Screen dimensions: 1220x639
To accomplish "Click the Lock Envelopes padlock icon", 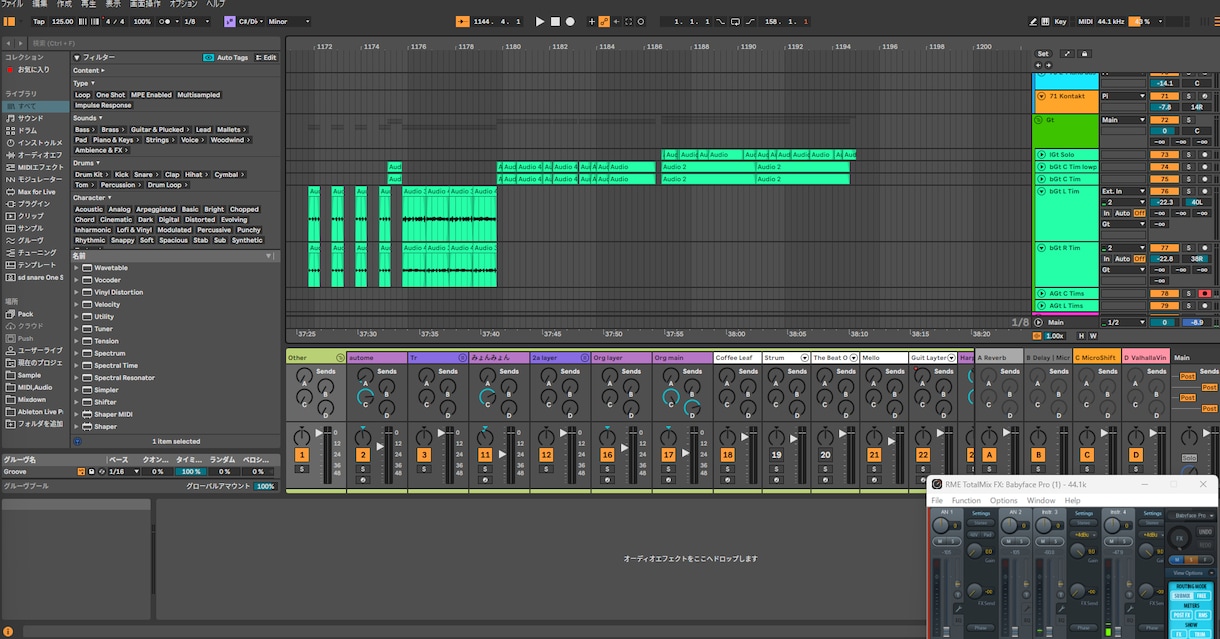I will point(1085,54).
